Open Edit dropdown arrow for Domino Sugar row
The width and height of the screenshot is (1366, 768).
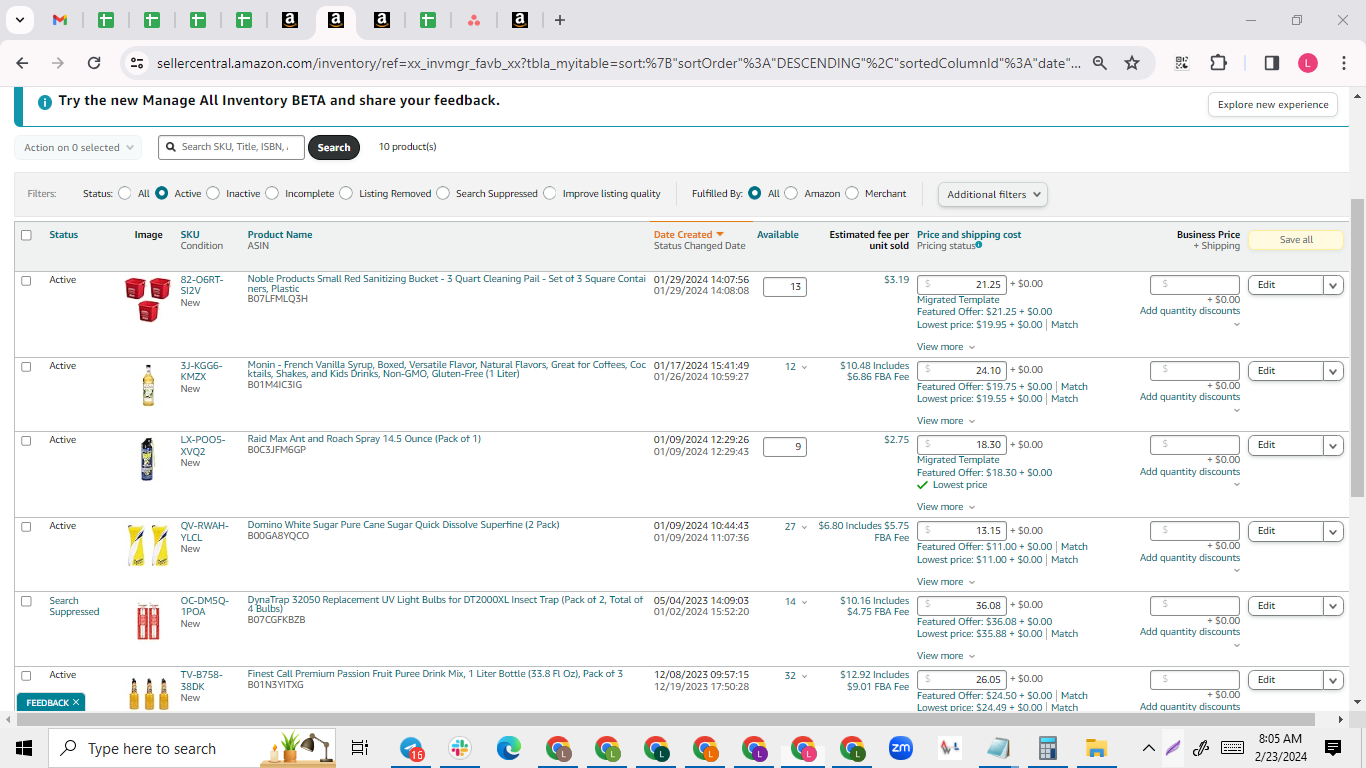click(1333, 531)
